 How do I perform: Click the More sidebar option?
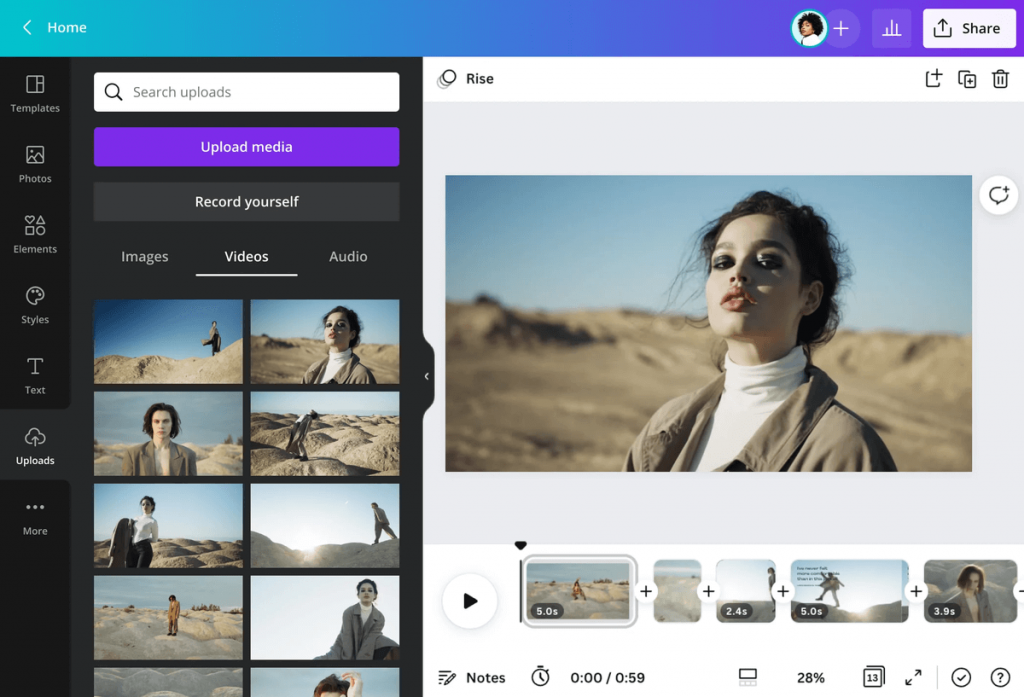point(35,516)
